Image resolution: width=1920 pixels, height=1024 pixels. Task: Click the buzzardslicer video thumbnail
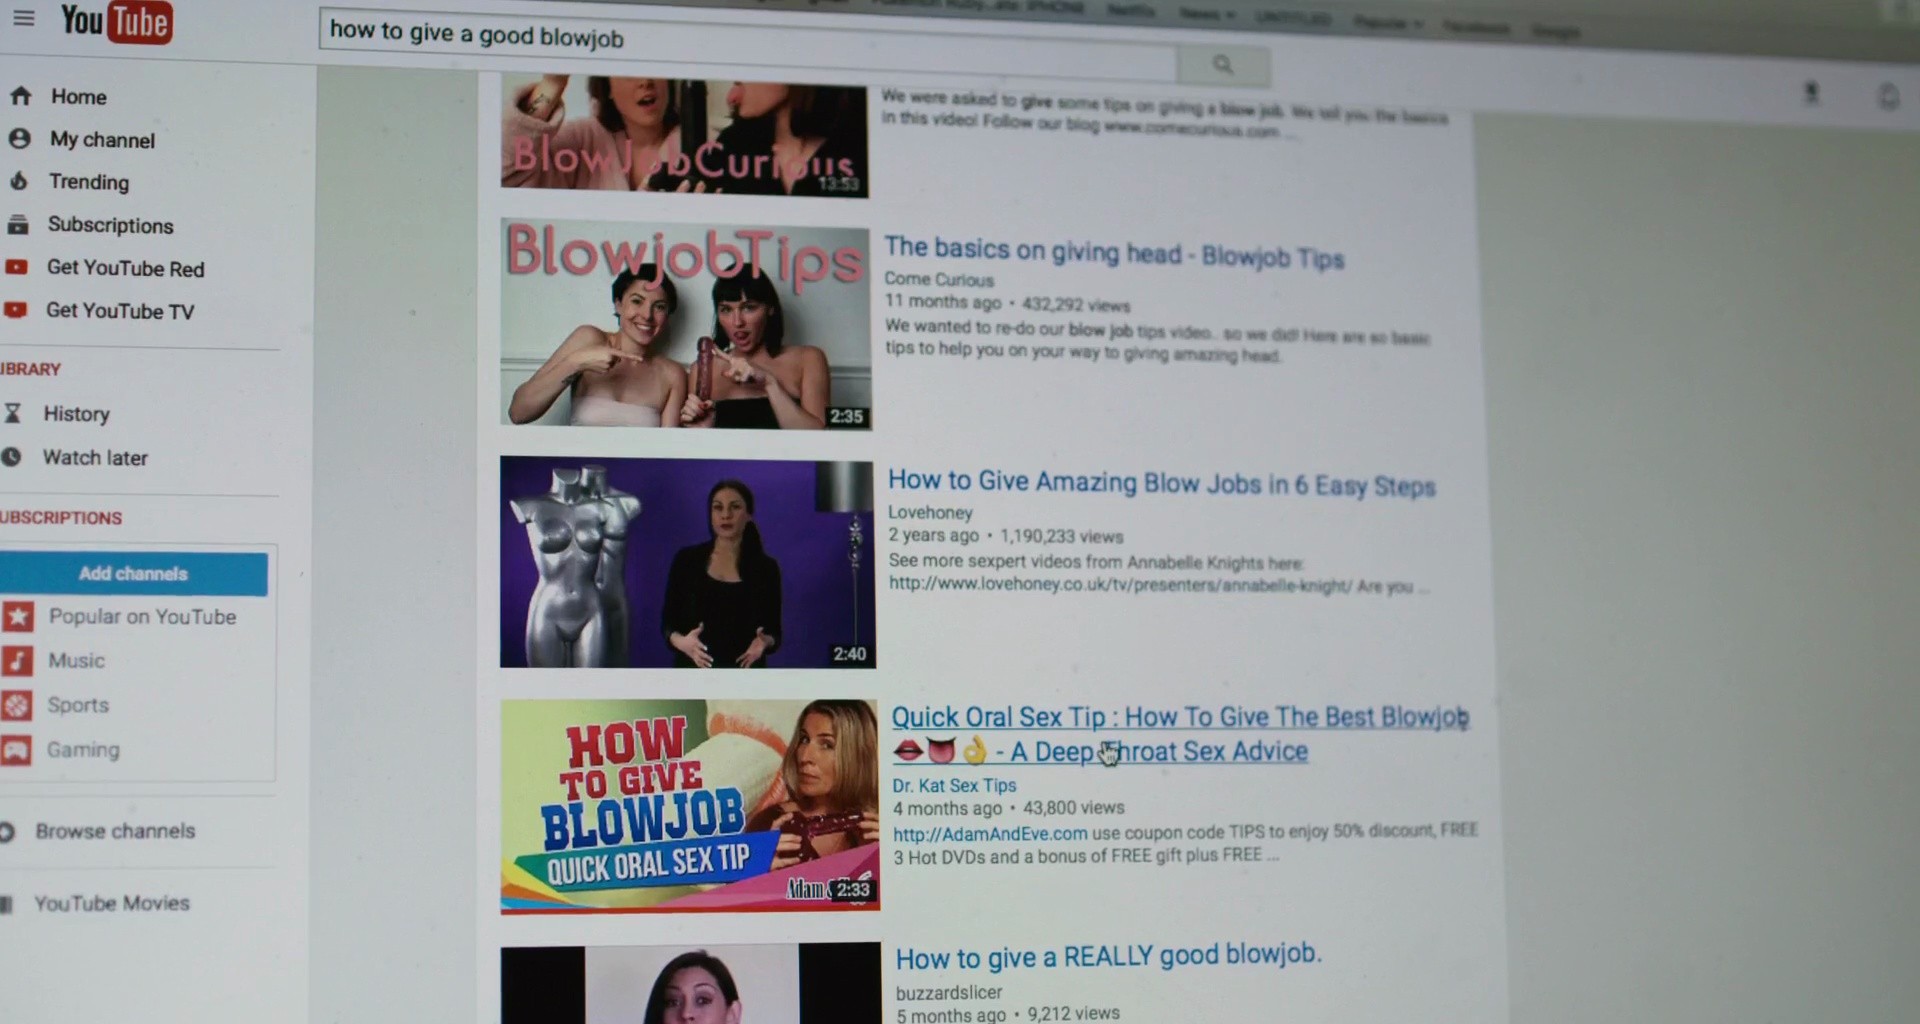click(691, 983)
